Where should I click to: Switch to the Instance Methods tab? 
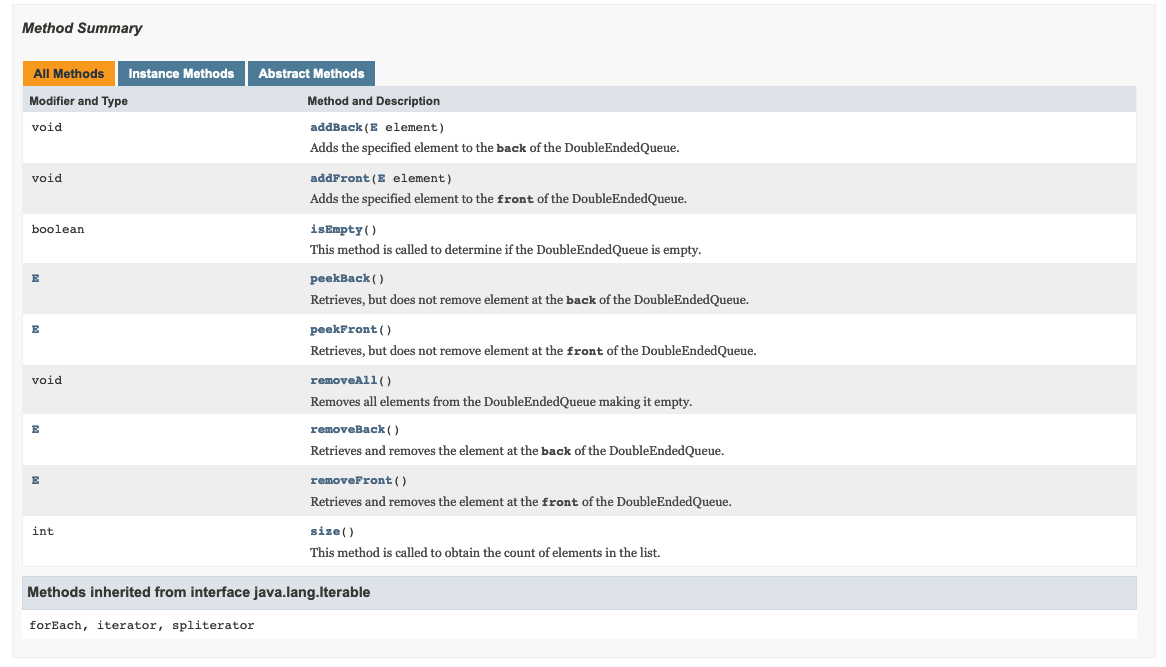pos(181,73)
